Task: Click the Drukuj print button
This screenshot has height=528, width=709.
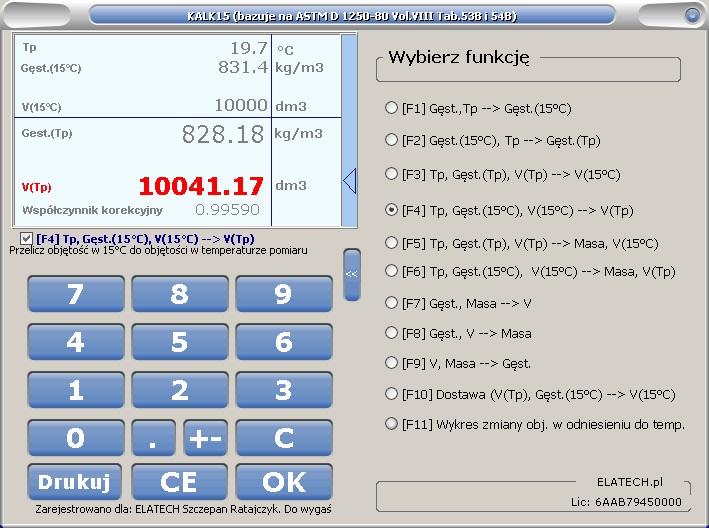Action: tap(75, 482)
